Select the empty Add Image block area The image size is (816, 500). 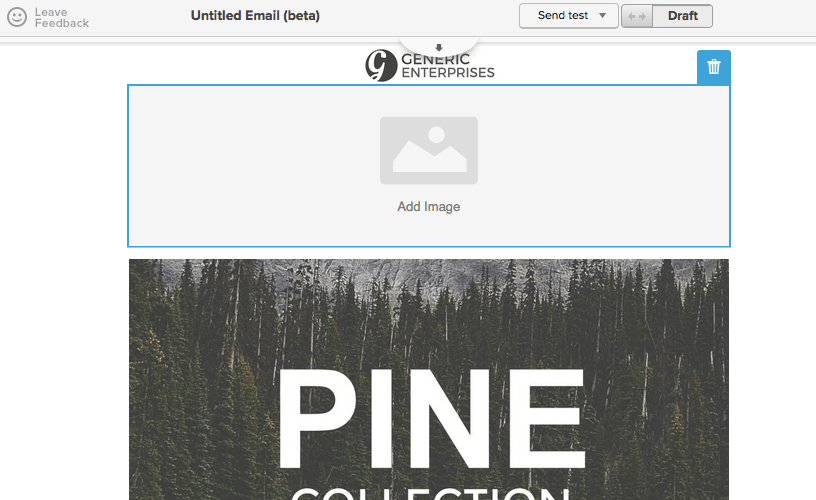pos(429,166)
